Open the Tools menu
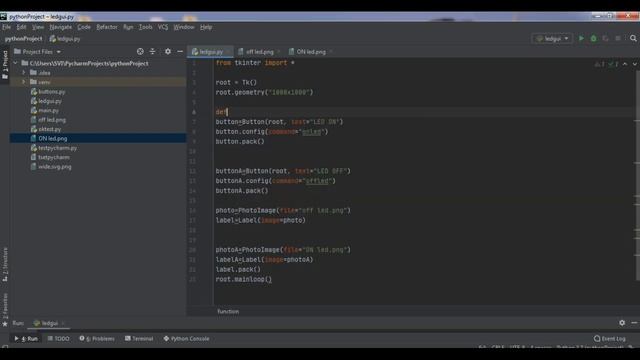 pyautogui.click(x=145, y=27)
